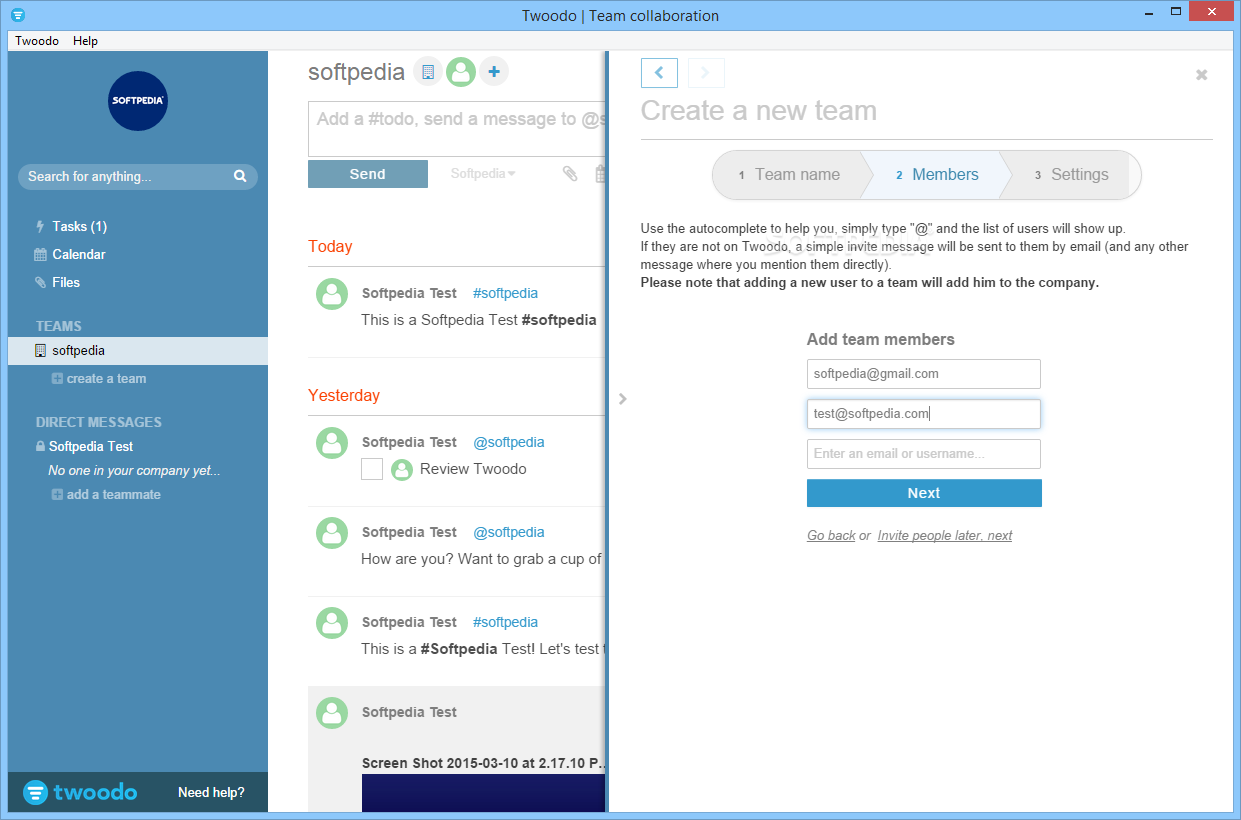
Task: Go to step 3 Settings
Action: point(1072,175)
